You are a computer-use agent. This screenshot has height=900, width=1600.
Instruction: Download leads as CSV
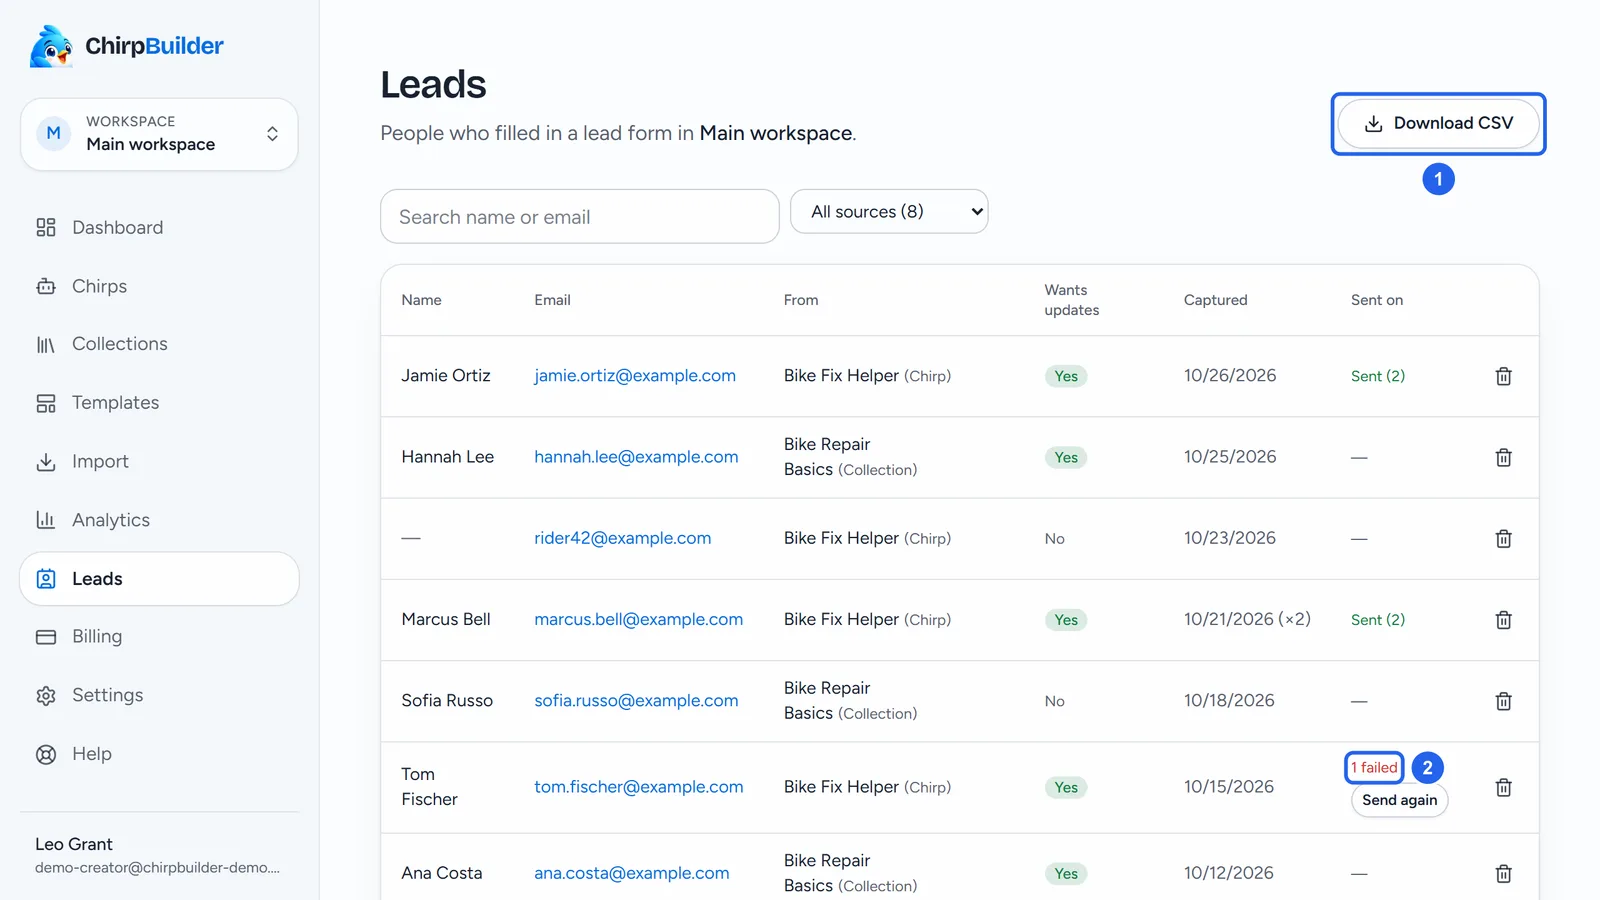point(1438,124)
